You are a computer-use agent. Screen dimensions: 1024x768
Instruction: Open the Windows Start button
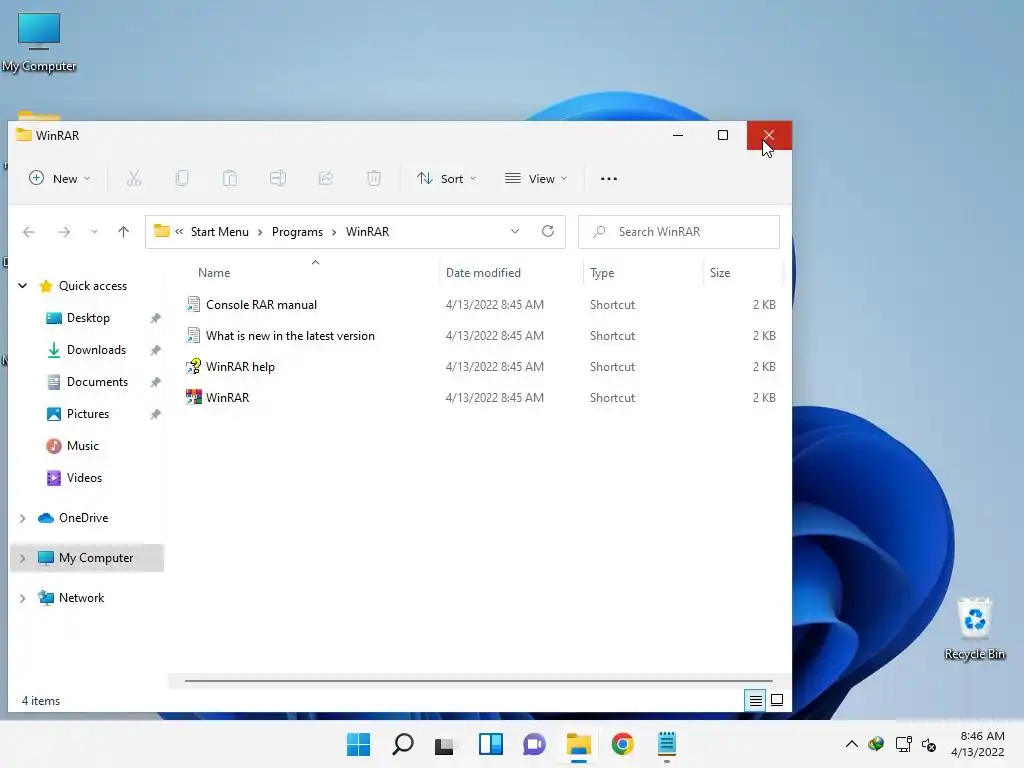359,744
